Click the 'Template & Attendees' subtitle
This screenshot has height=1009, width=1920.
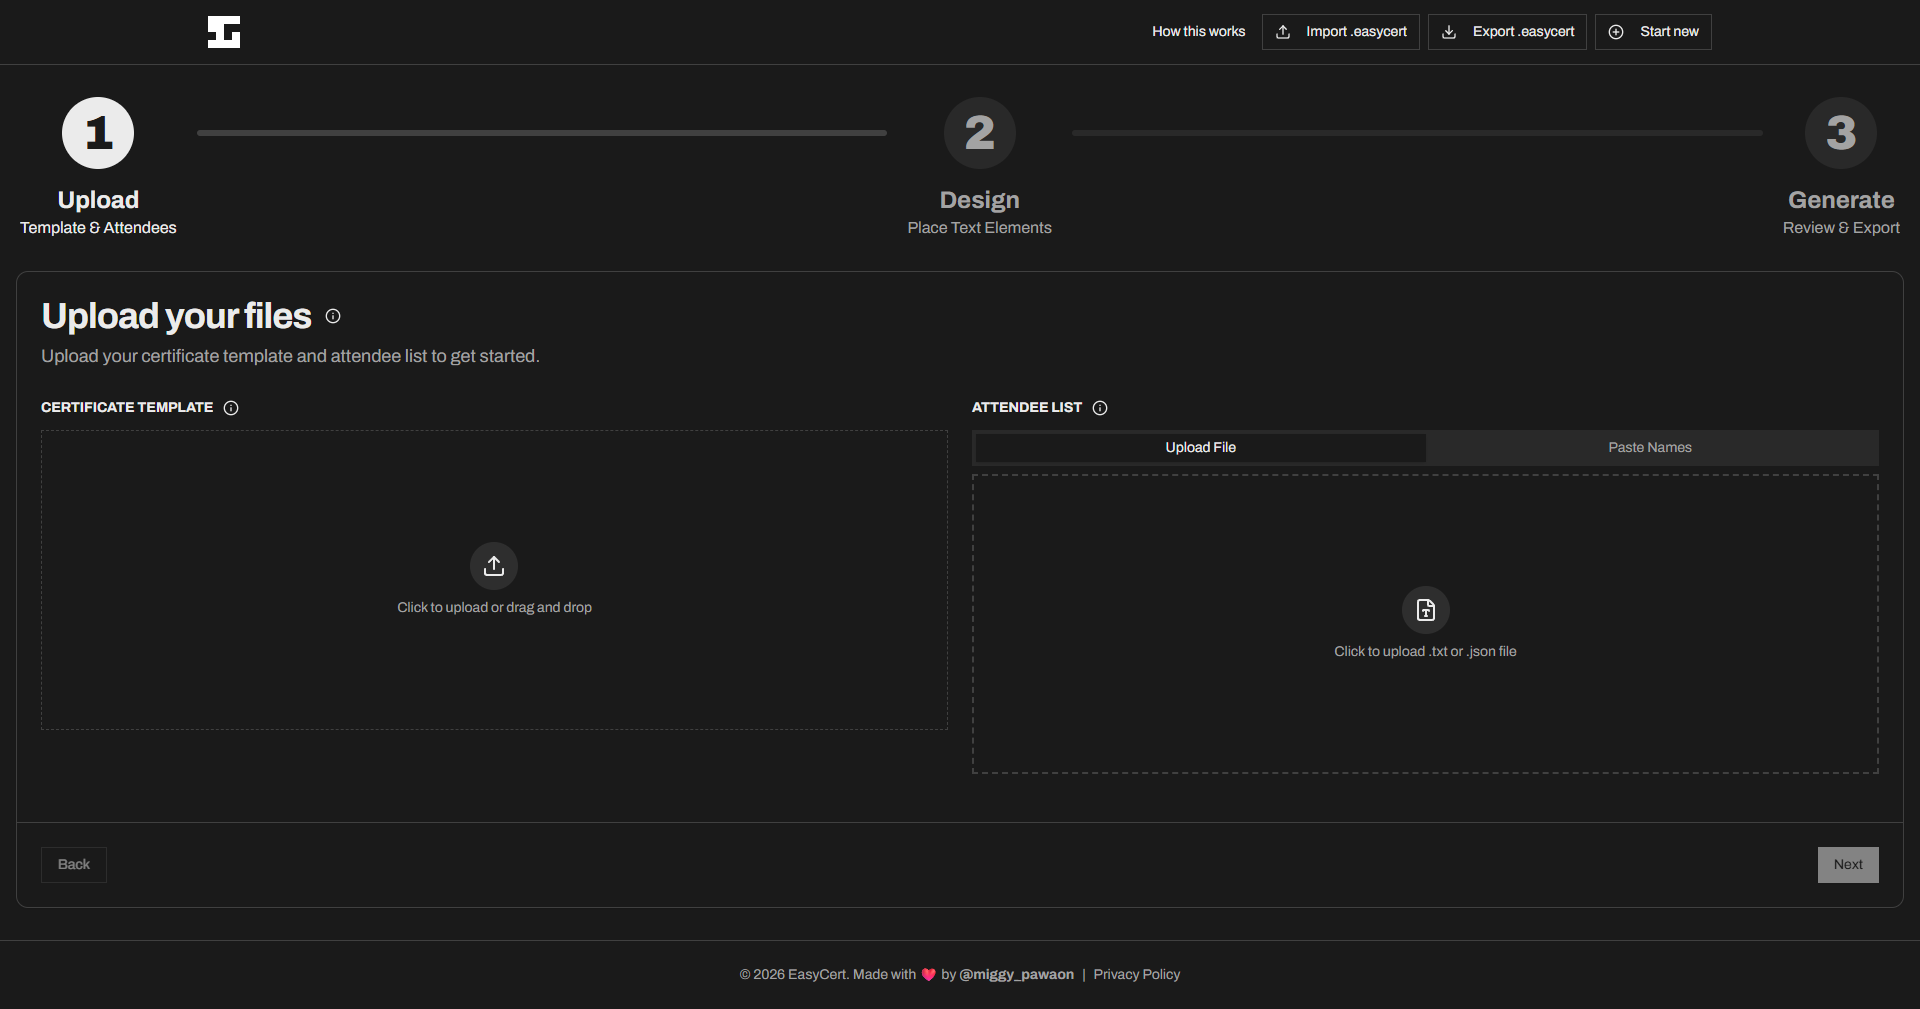tap(98, 228)
